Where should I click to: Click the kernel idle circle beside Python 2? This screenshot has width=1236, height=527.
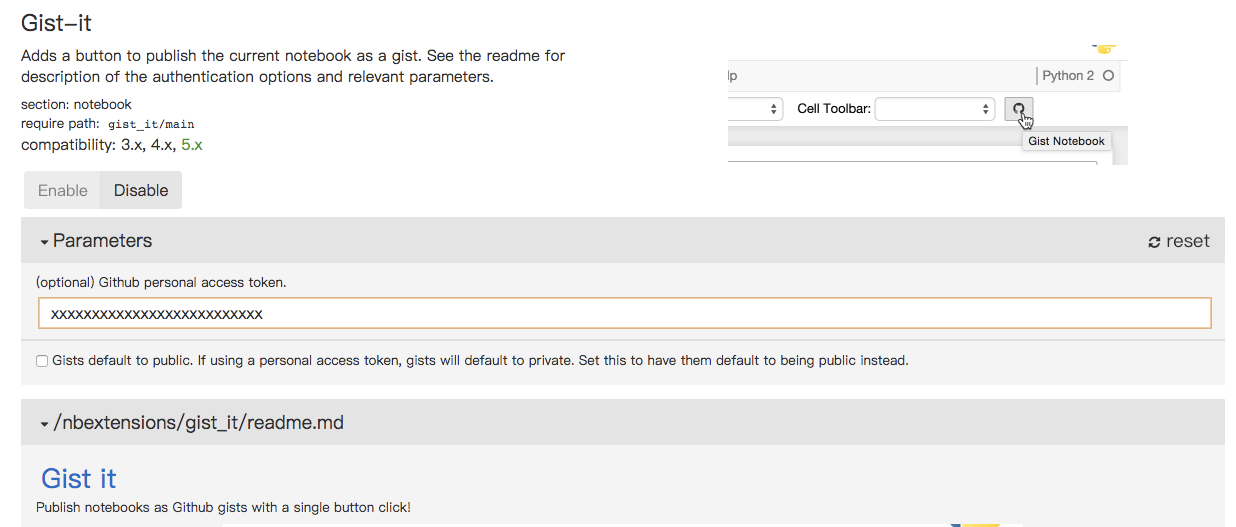[1108, 76]
